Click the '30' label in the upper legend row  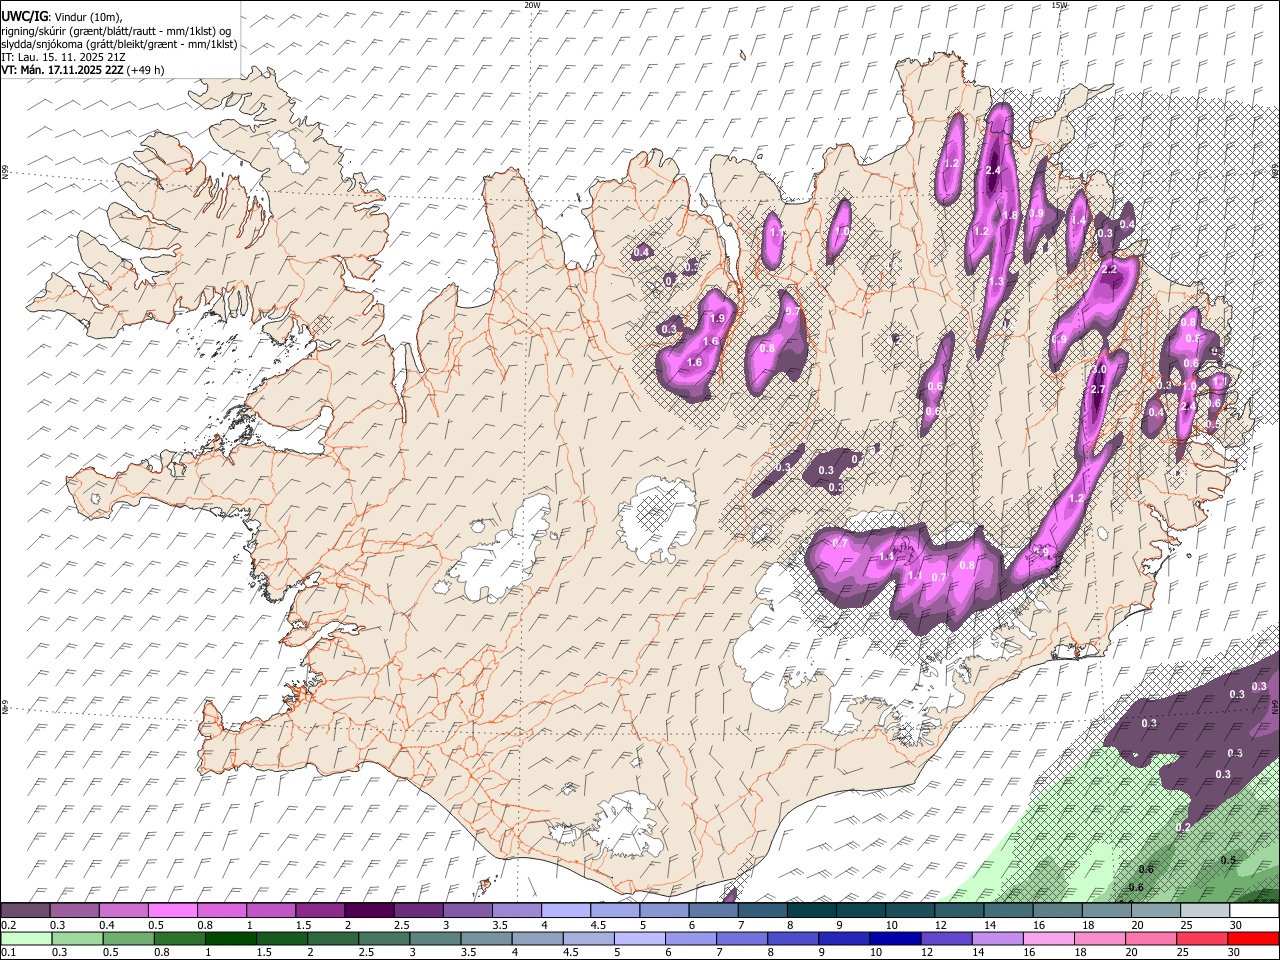tap(1236, 925)
